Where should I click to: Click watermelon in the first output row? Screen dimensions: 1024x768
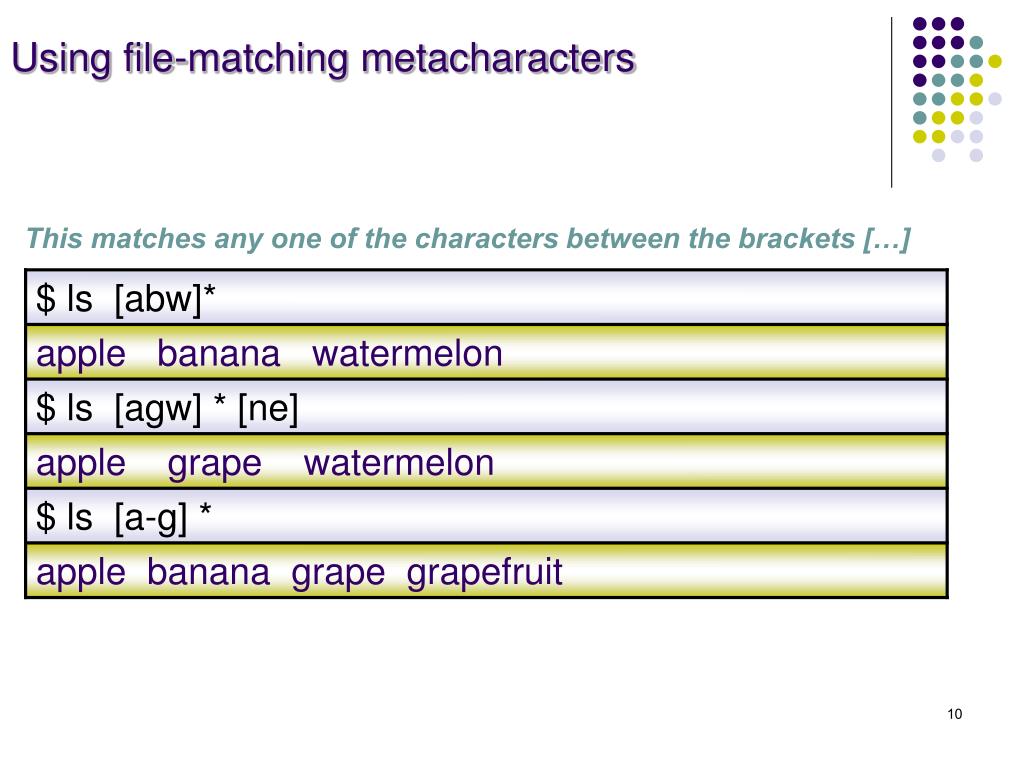point(408,353)
